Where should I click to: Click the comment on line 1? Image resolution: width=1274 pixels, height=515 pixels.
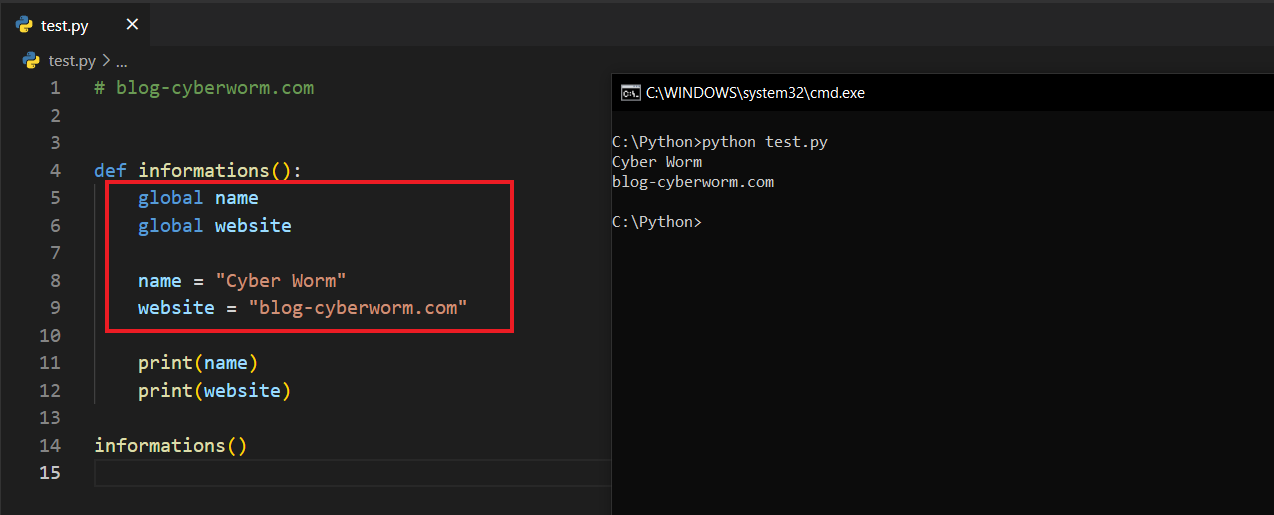click(x=204, y=88)
